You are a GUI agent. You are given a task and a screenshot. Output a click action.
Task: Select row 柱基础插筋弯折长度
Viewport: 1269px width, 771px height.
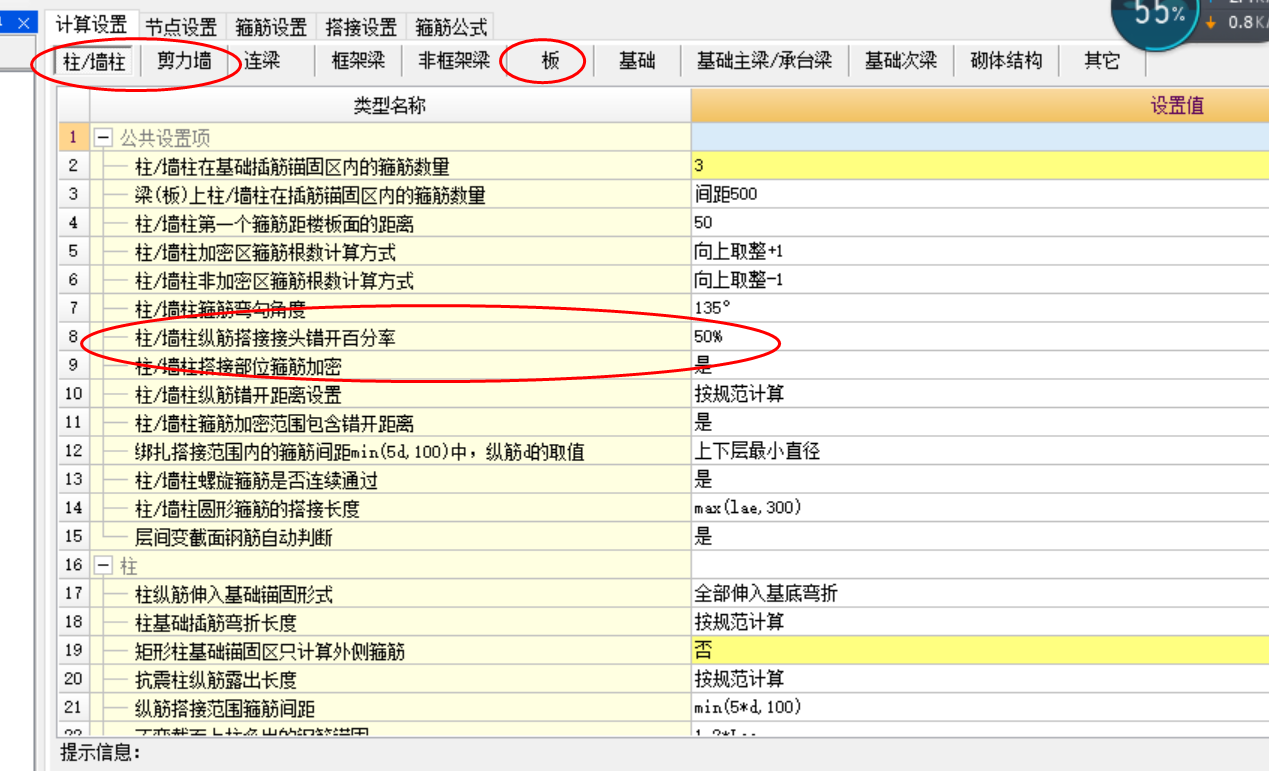tap(215, 623)
